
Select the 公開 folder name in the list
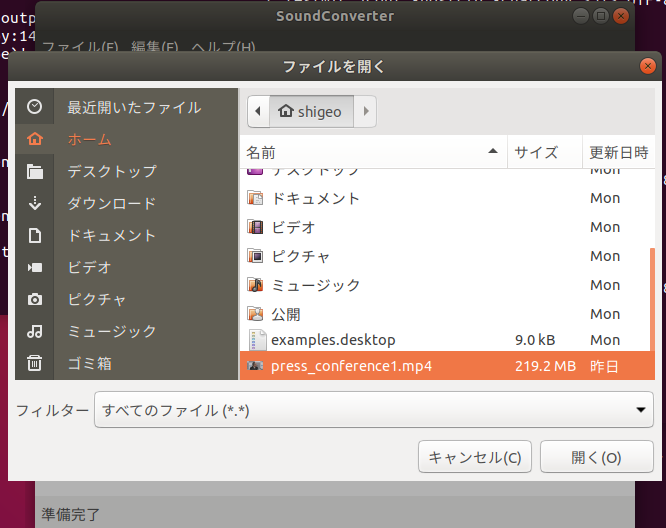click(x=286, y=314)
